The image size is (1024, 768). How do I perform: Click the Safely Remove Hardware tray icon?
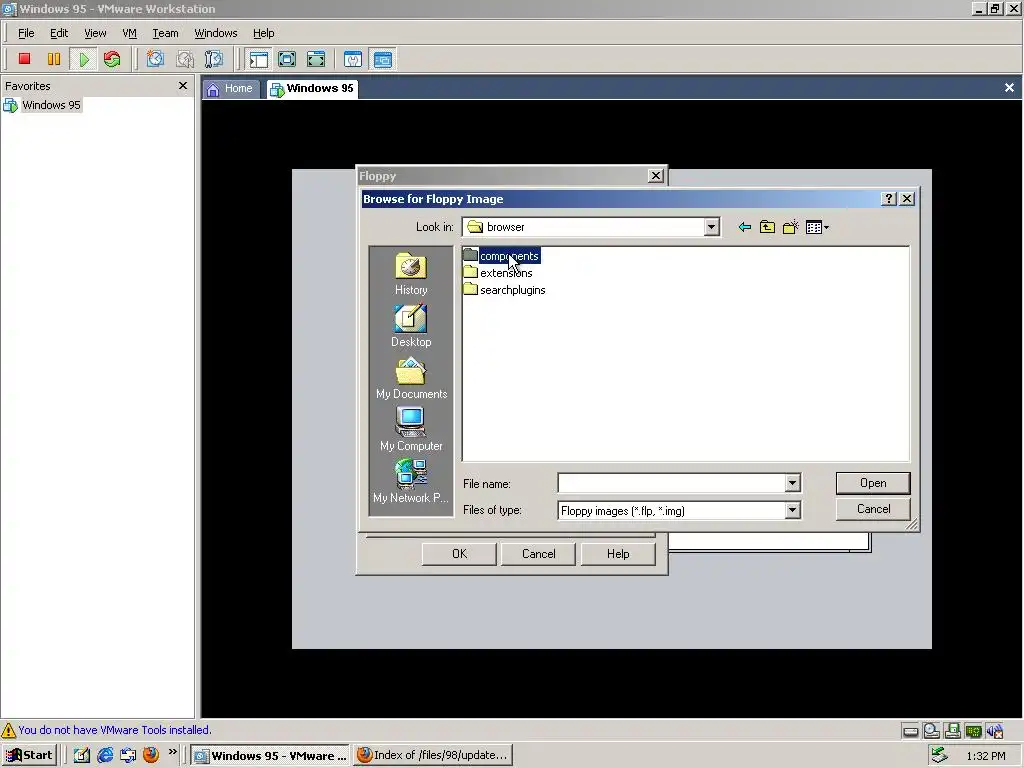tap(939, 755)
